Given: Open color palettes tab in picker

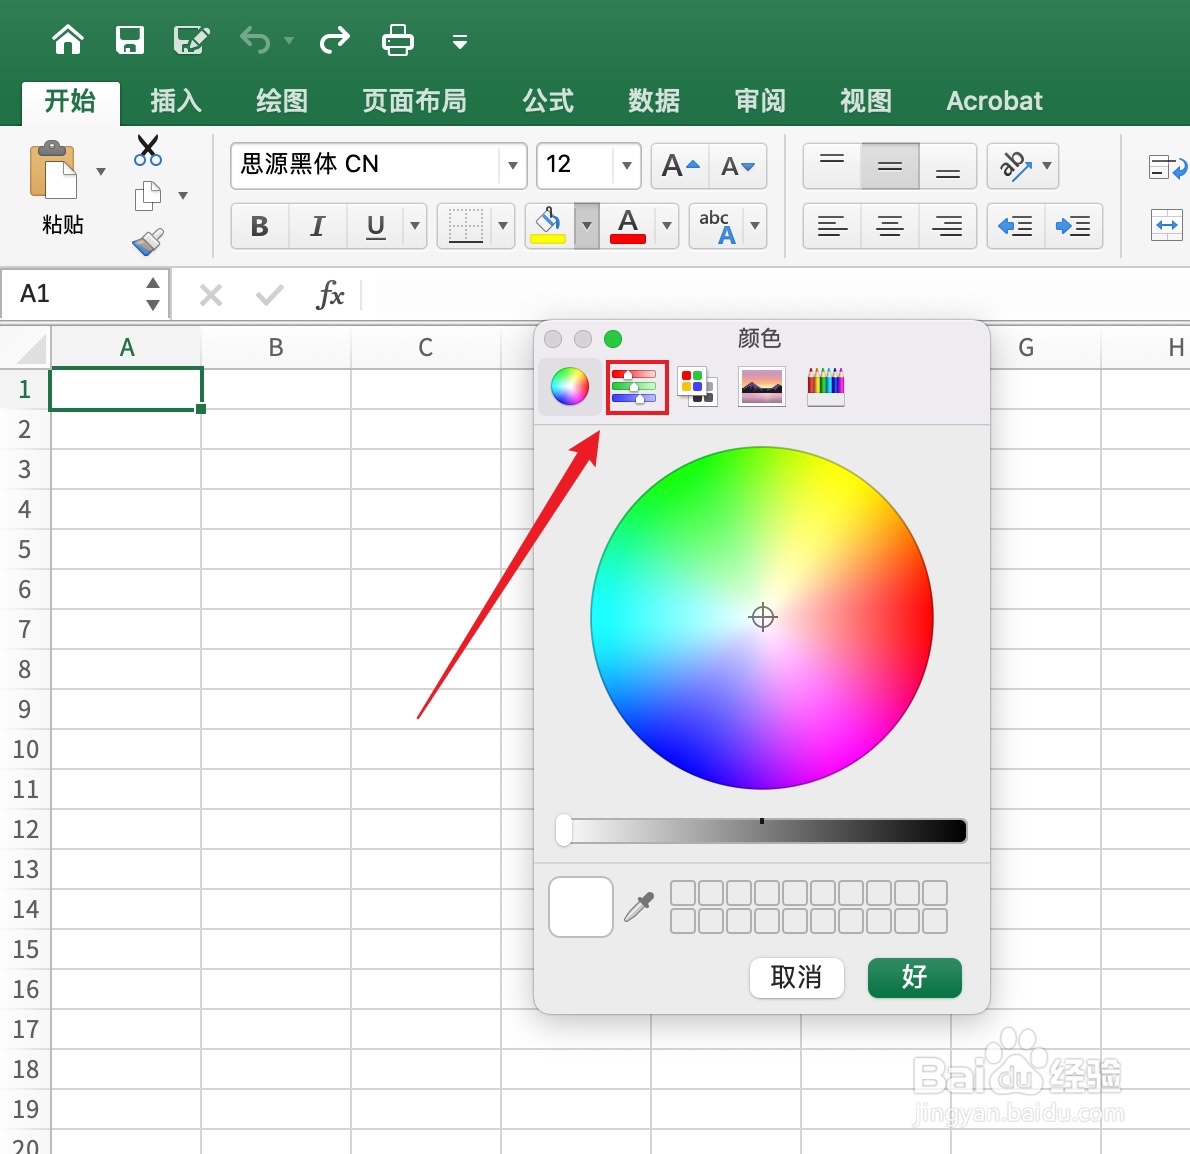Looking at the screenshot, I should point(697,387).
